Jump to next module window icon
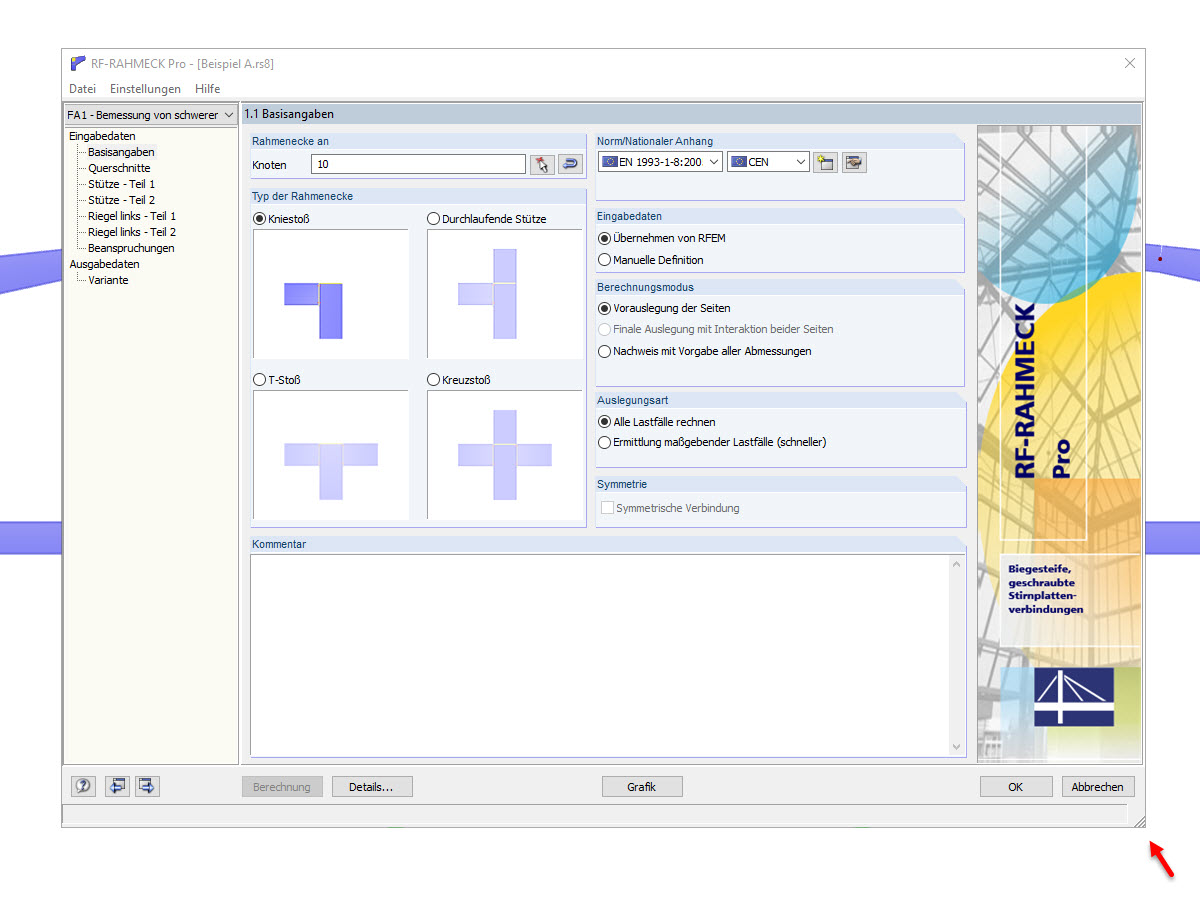The image size is (1200, 900). [146, 786]
